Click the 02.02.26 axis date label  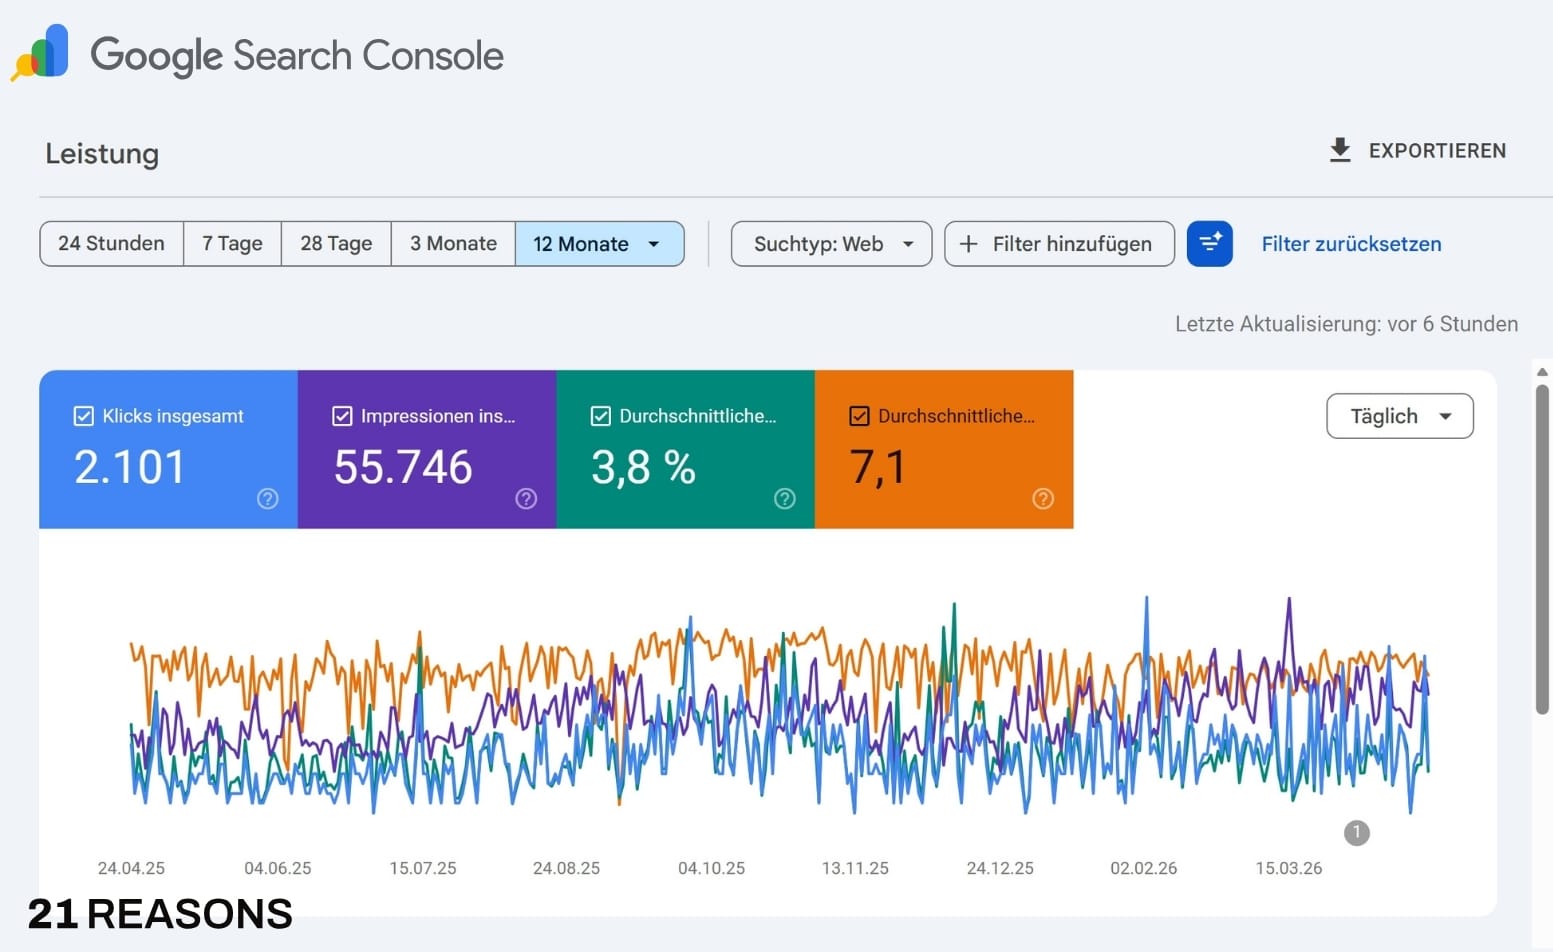(1144, 868)
